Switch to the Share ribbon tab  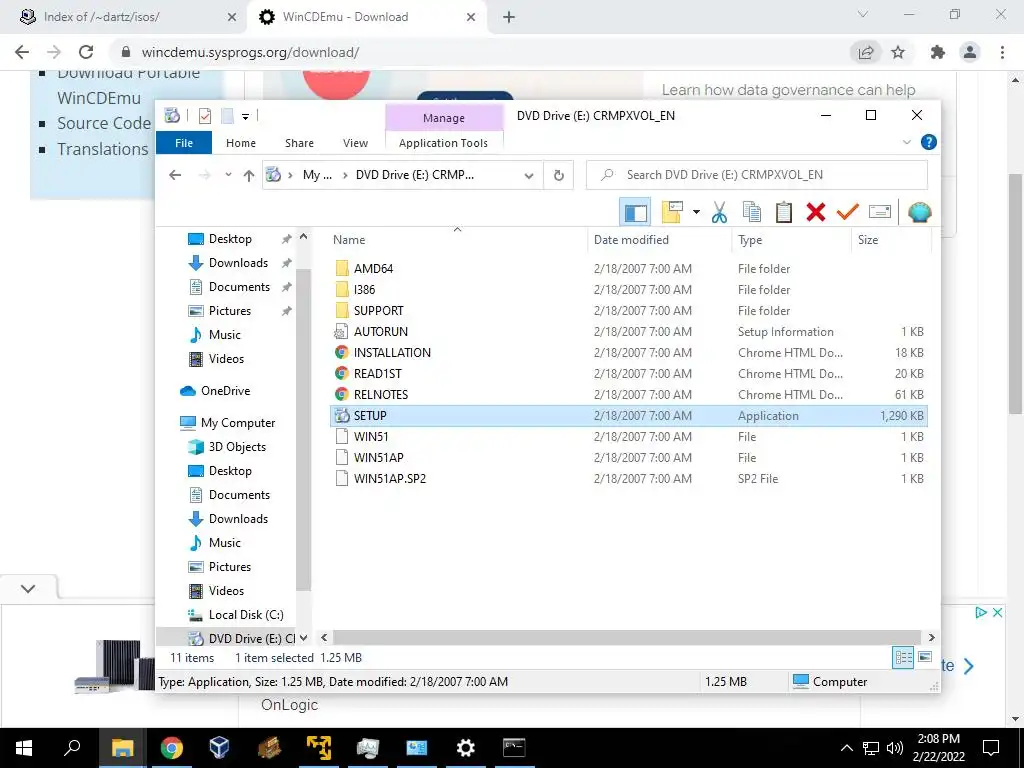(x=299, y=143)
